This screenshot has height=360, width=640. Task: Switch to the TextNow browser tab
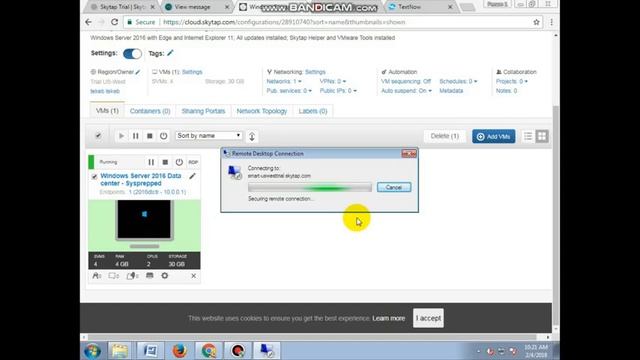pos(420,7)
